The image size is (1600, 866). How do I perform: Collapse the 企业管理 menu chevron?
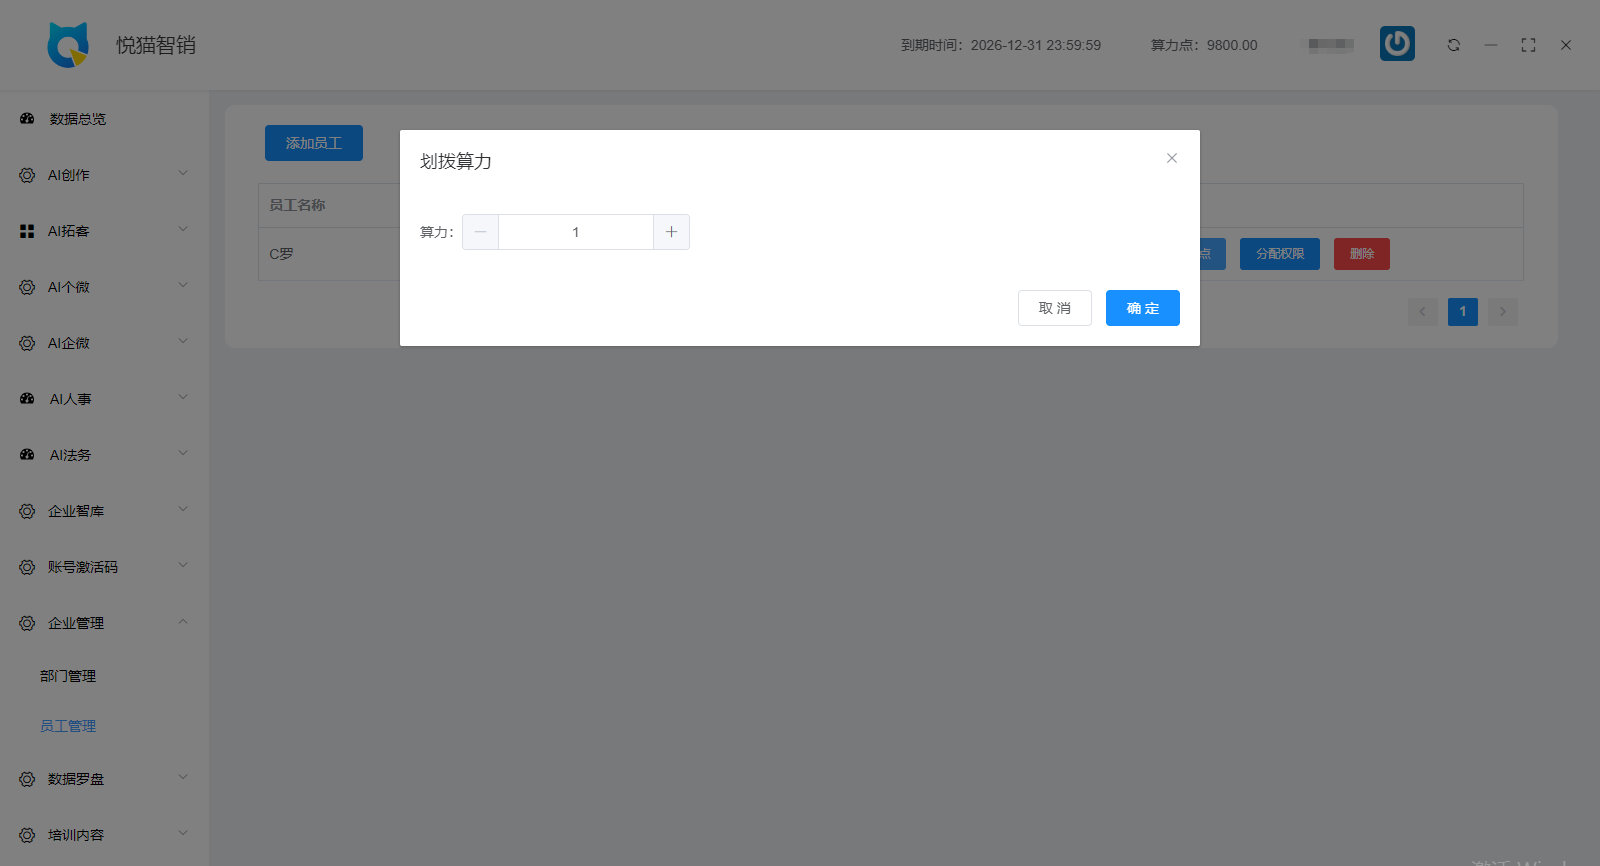[183, 622]
